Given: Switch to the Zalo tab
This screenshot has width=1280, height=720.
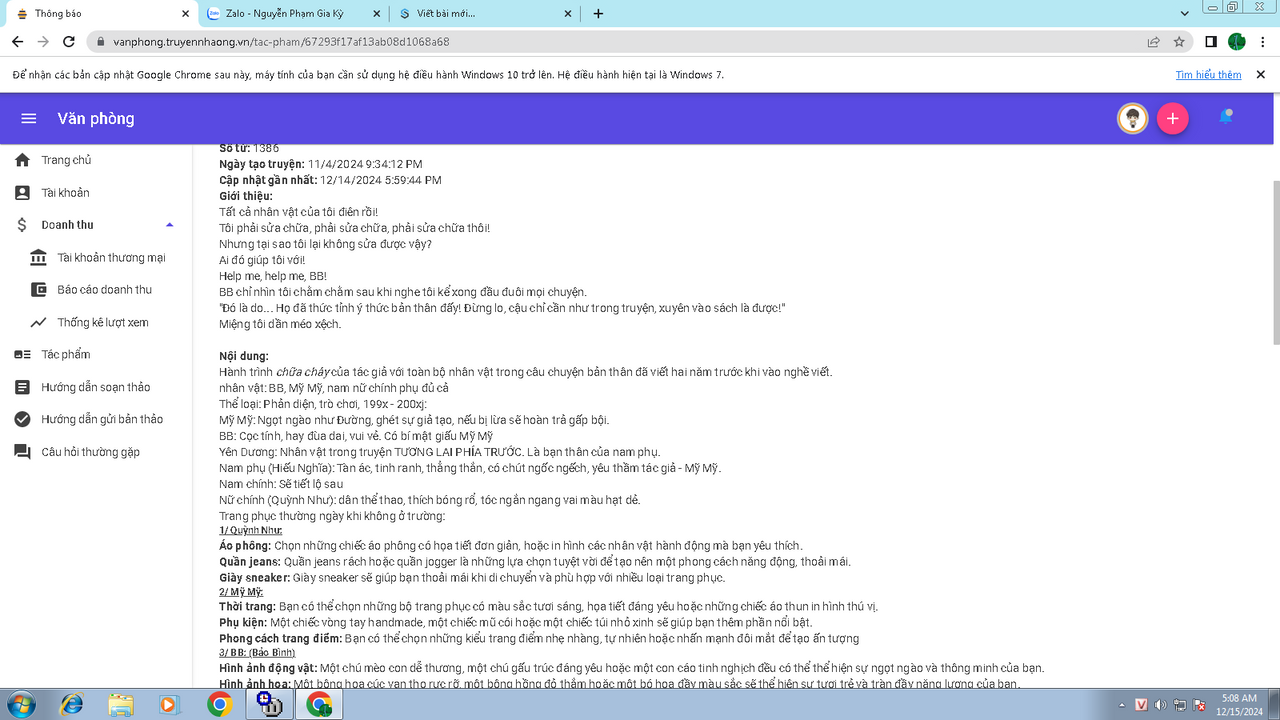Looking at the screenshot, I should 290,14.
